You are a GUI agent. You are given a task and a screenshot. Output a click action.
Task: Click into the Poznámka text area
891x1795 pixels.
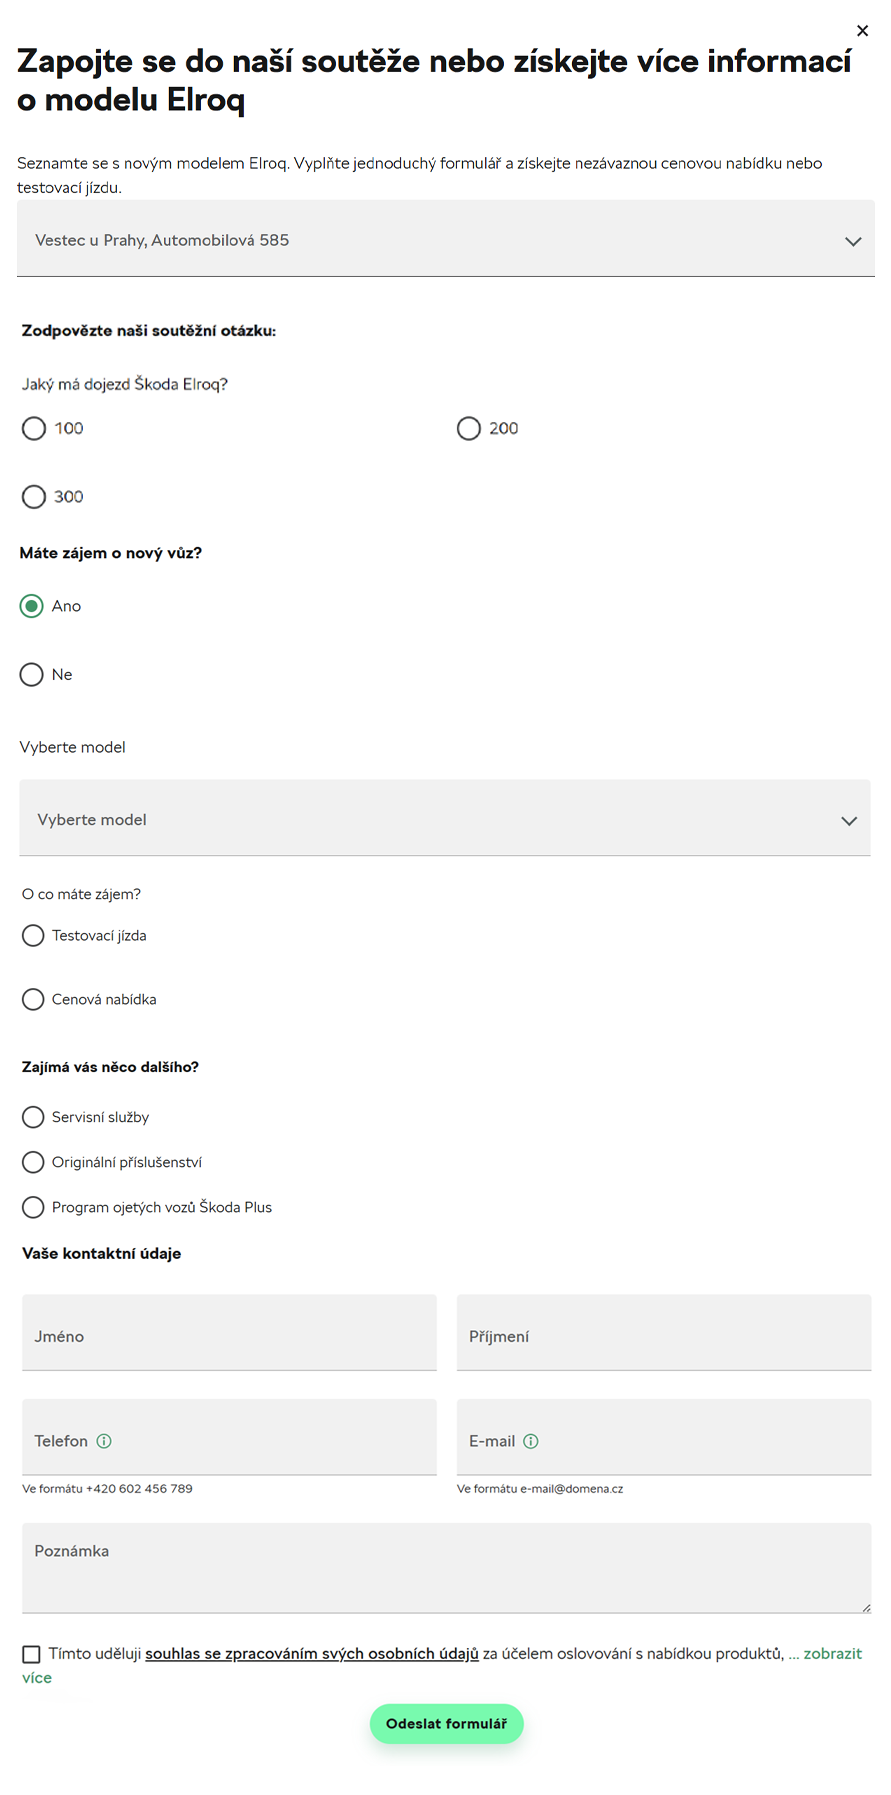446,1568
